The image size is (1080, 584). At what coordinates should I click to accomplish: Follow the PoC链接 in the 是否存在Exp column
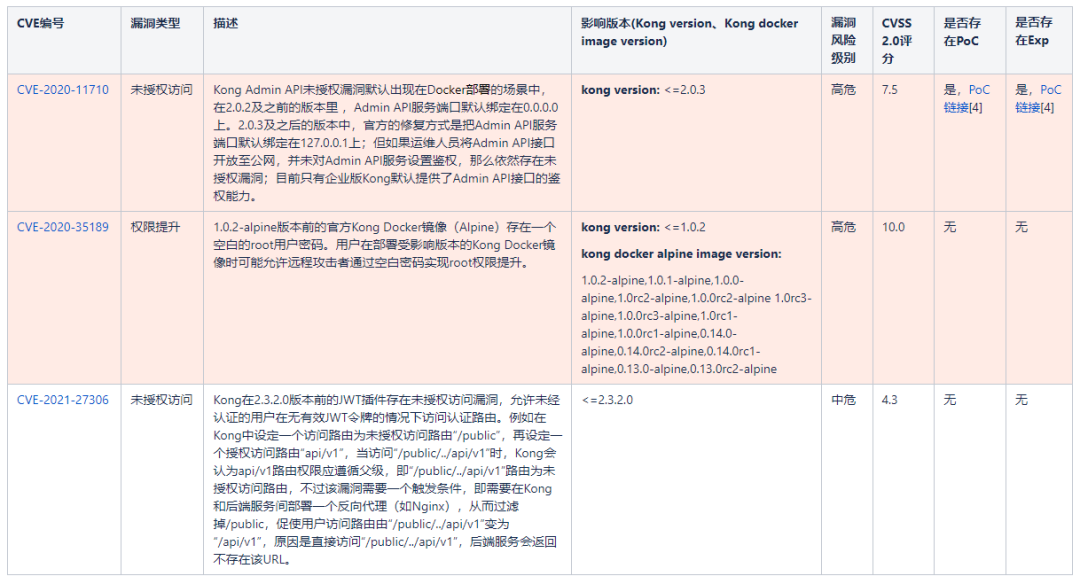tap(1038, 98)
